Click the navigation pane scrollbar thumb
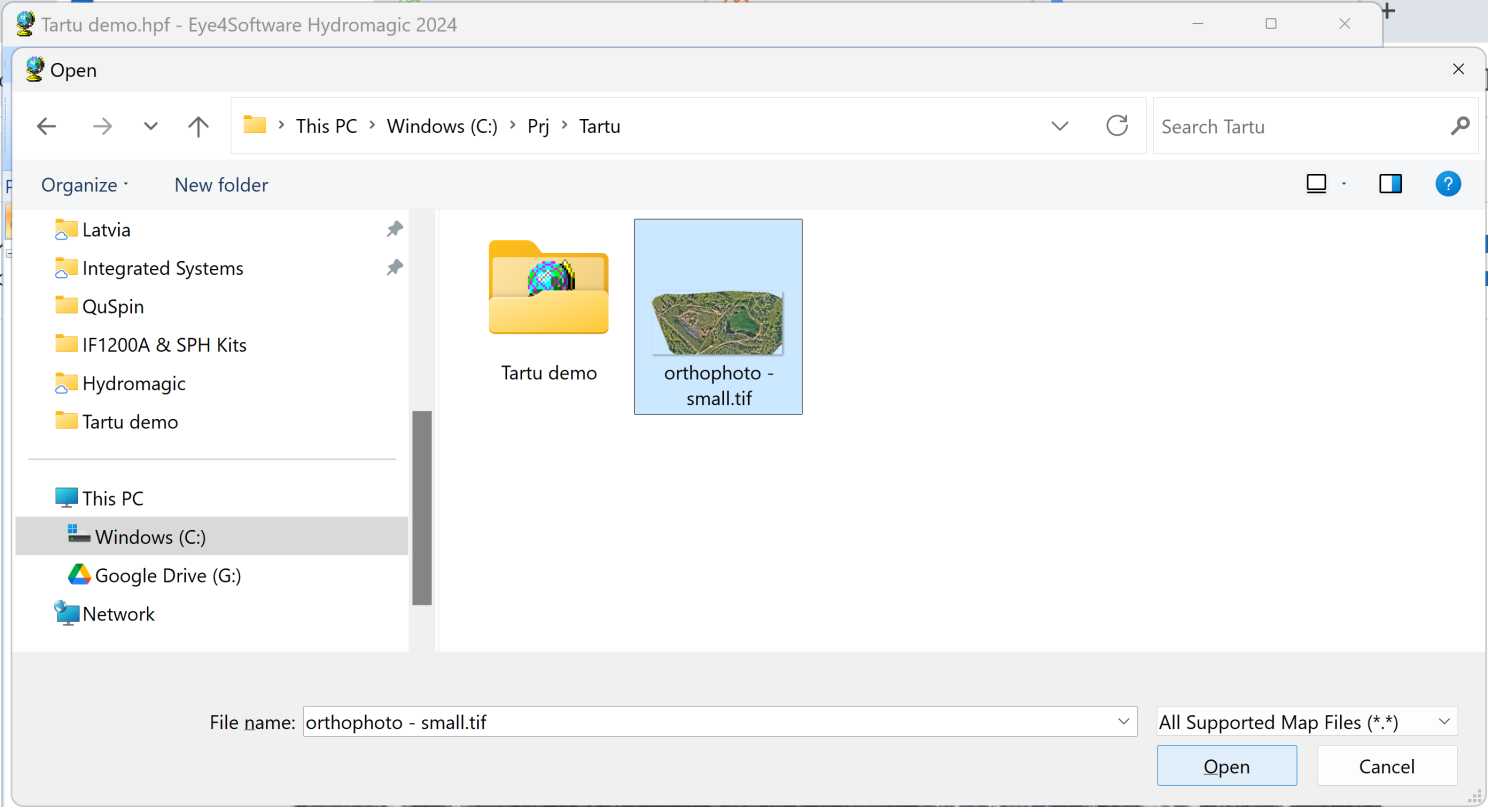The height and width of the screenshot is (807, 1488). point(422,507)
